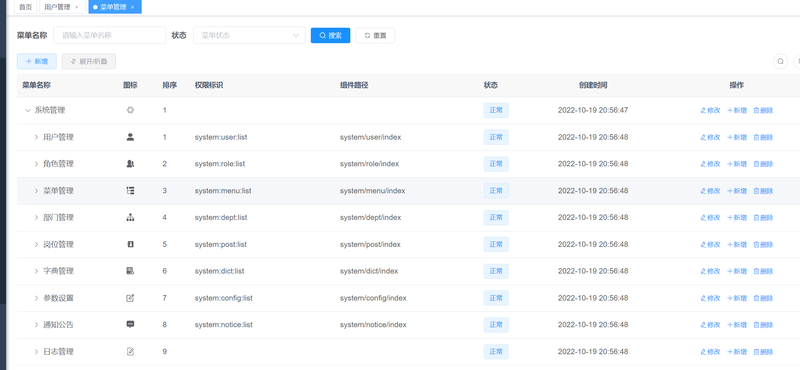Expand the 岗位管理 row

(x=36, y=244)
